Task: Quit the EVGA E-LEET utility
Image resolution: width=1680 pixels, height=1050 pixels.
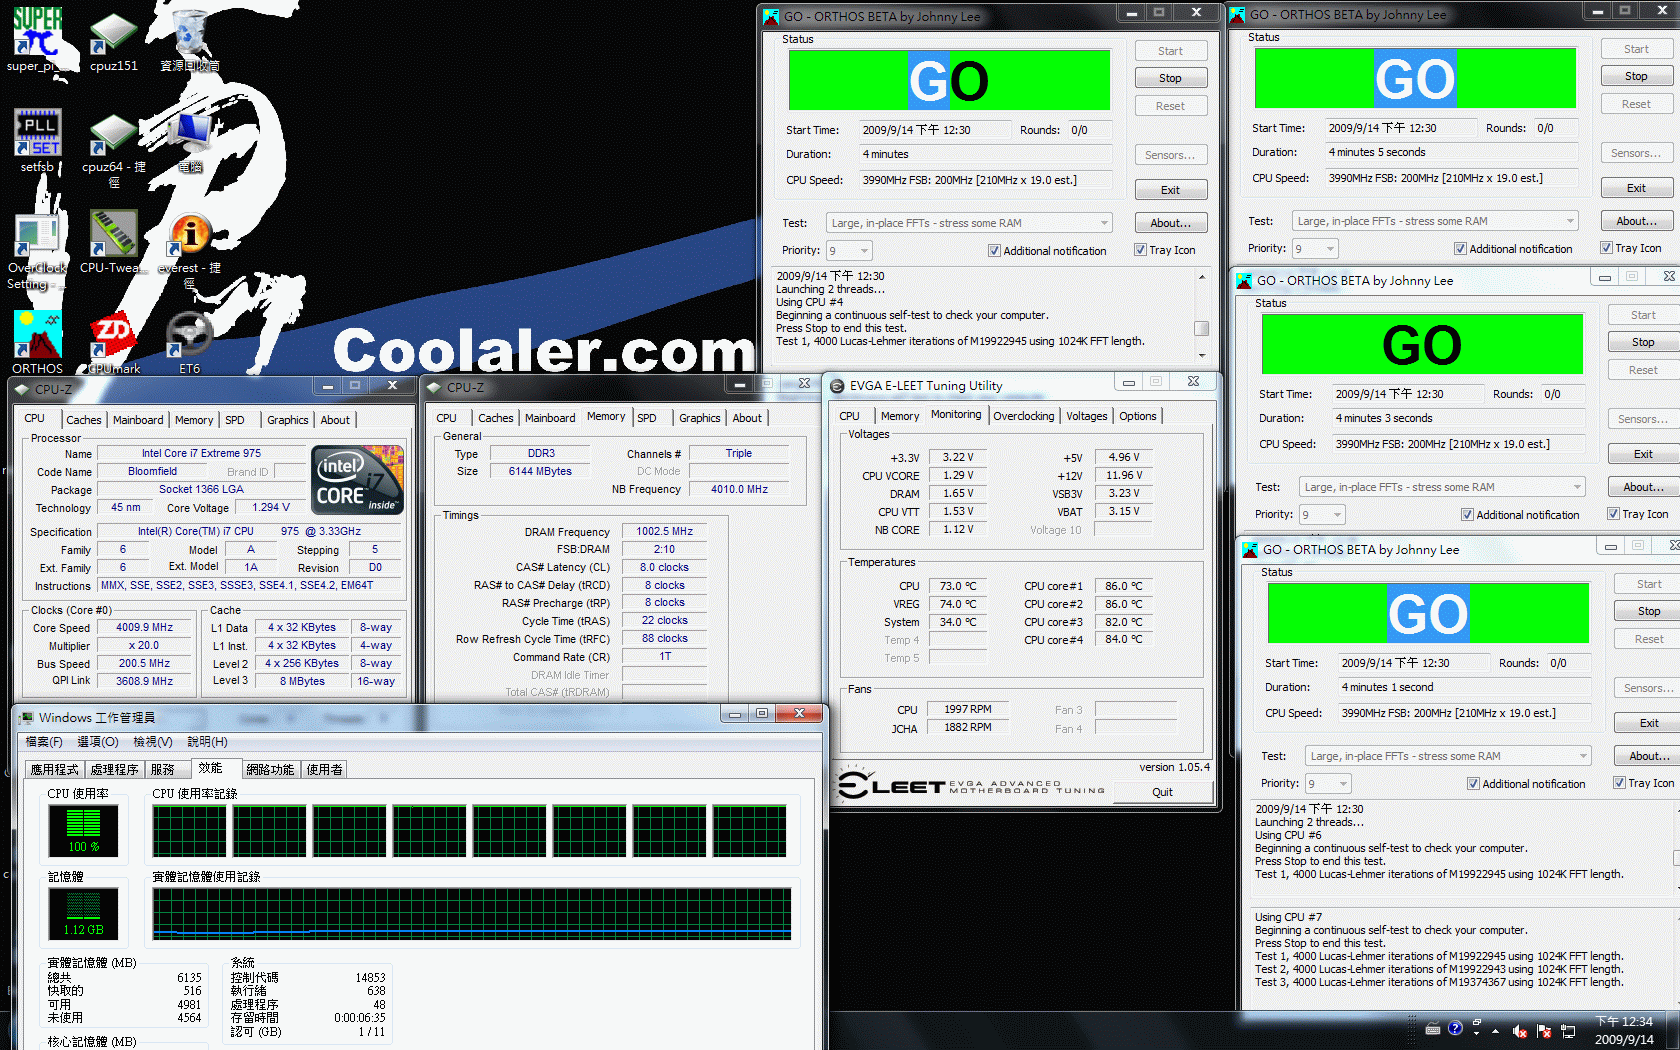Action: [1162, 792]
